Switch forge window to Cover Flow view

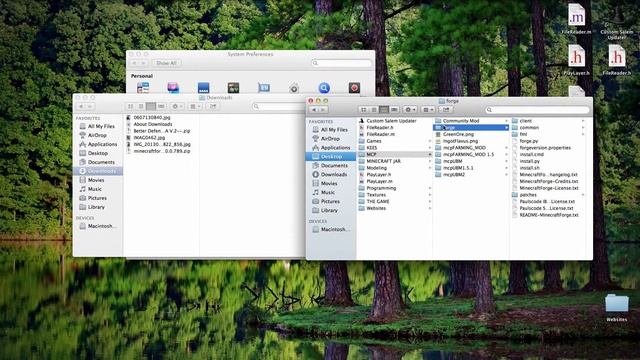(394, 109)
